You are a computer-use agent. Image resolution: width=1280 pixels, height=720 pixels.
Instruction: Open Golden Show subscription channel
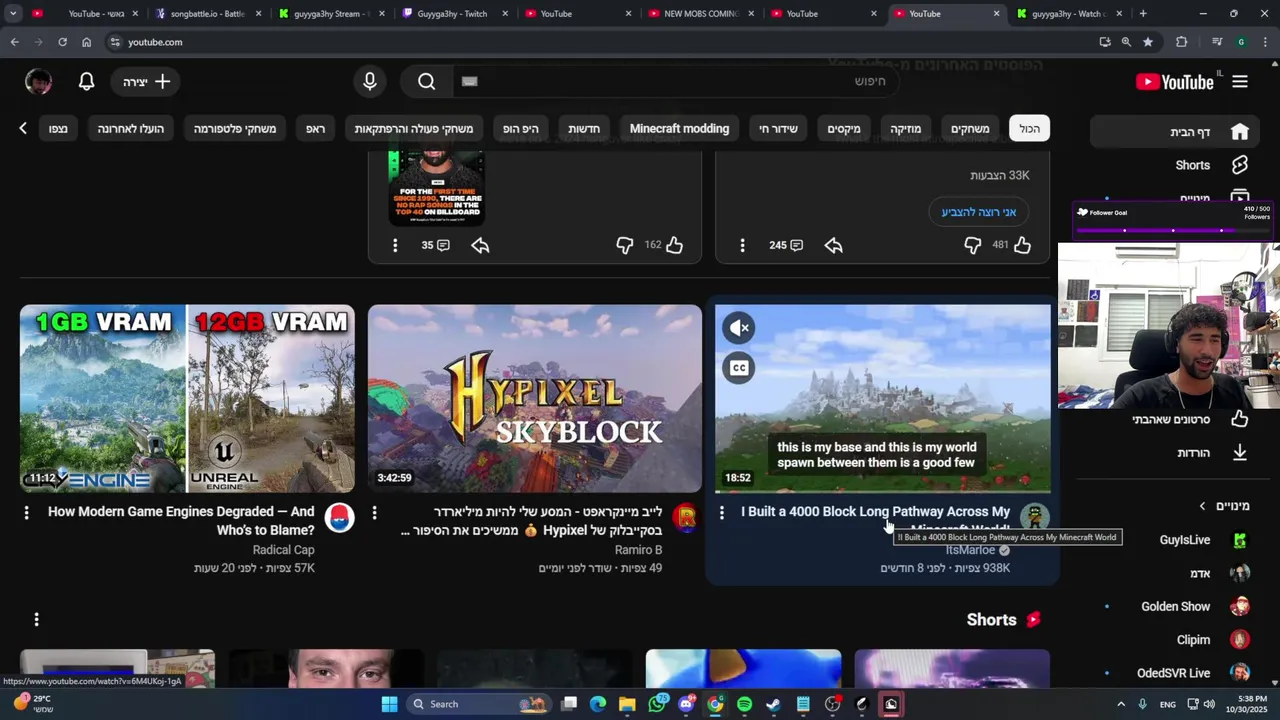click(x=1175, y=607)
